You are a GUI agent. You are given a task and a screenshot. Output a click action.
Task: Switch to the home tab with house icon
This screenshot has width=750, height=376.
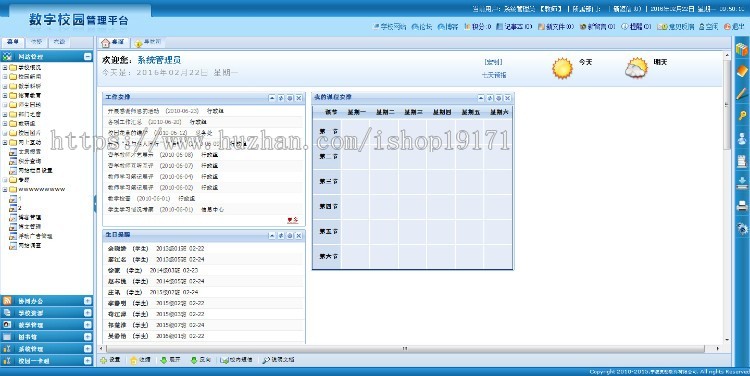(113, 43)
